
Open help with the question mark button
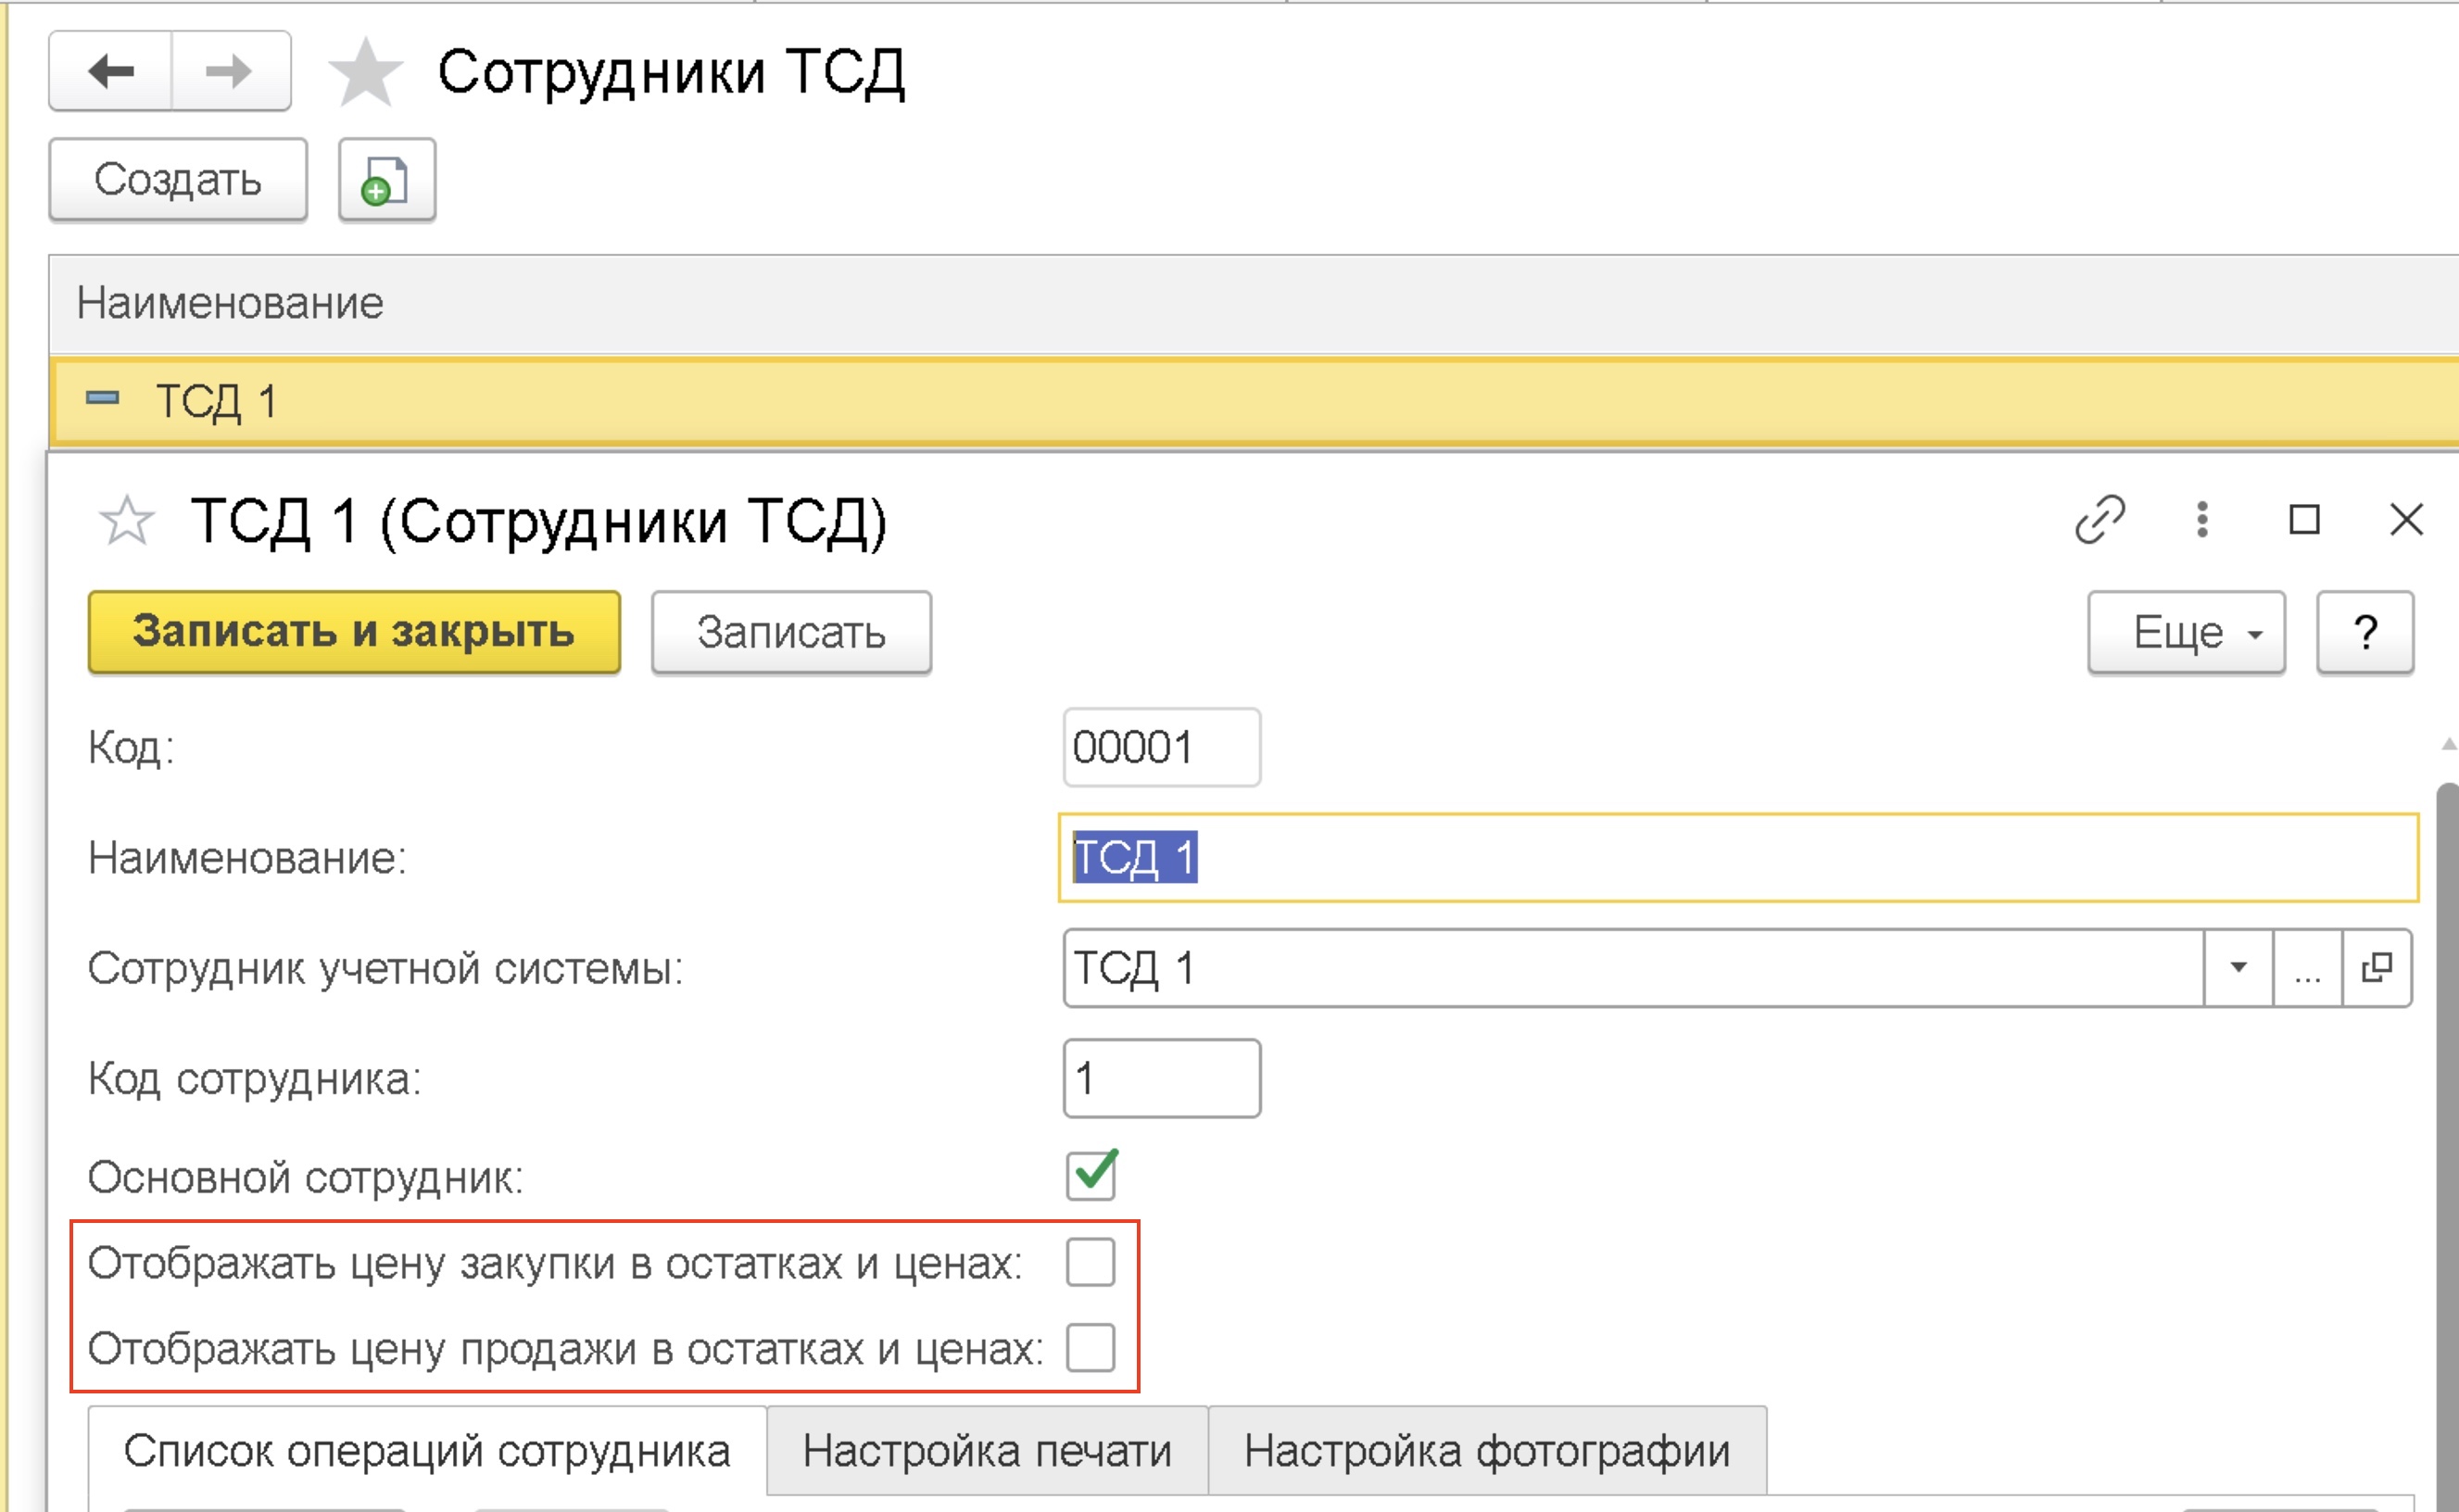point(2365,632)
